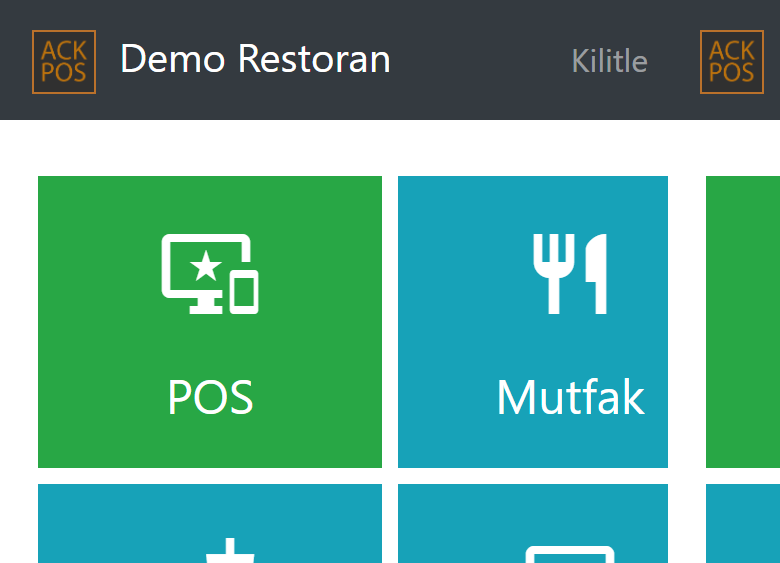Open the green POS tile

[210, 322]
